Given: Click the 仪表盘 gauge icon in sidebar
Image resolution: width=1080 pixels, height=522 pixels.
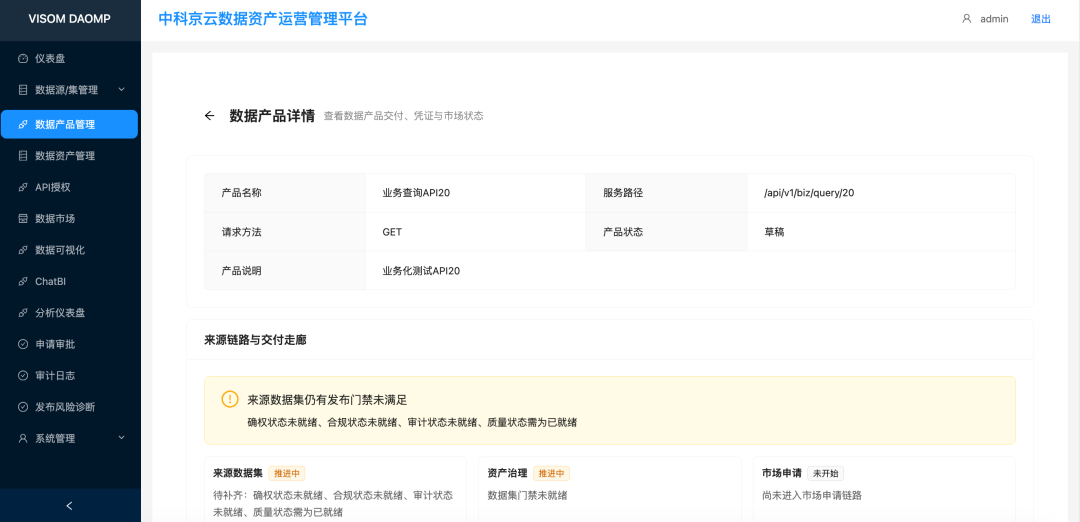Looking at the screenshot, I should pyautogui.click(x=23, y=59).
